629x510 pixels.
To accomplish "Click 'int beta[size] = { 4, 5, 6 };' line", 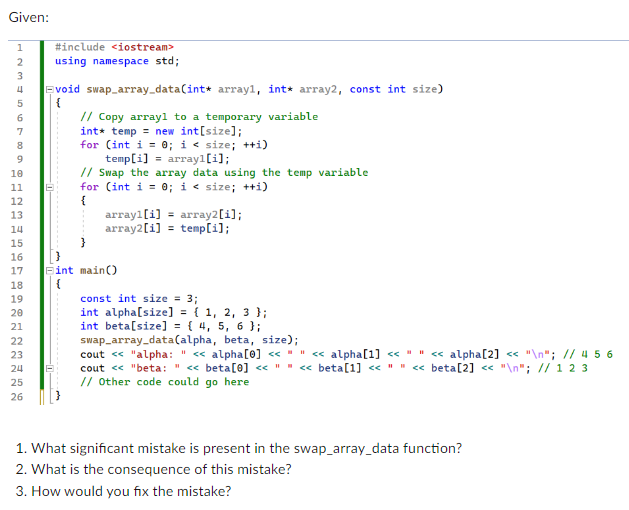I will (x=170, y=326).
